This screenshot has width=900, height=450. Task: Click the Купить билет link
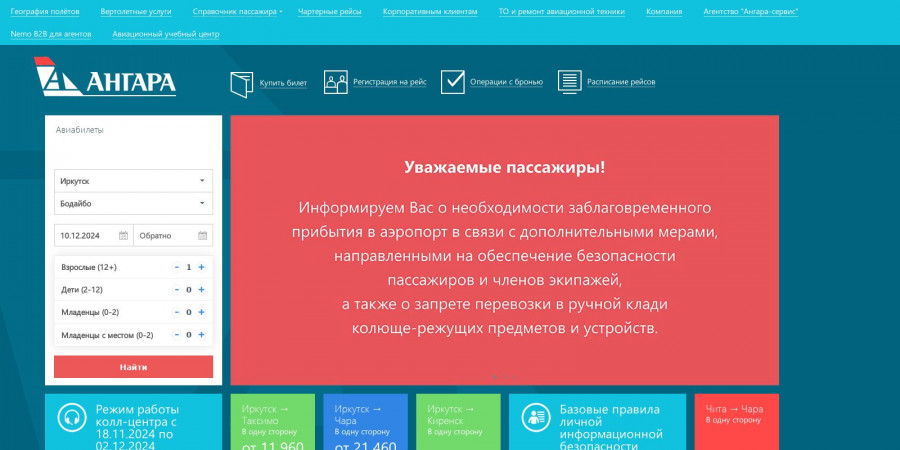point(283,83)
